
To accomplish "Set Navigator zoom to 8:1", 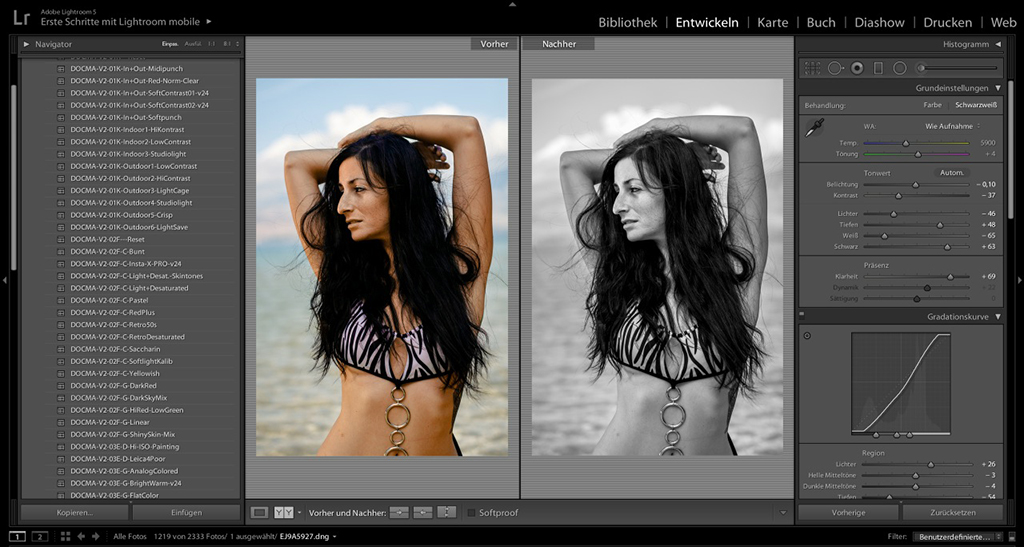I will [x=227, y=44].
